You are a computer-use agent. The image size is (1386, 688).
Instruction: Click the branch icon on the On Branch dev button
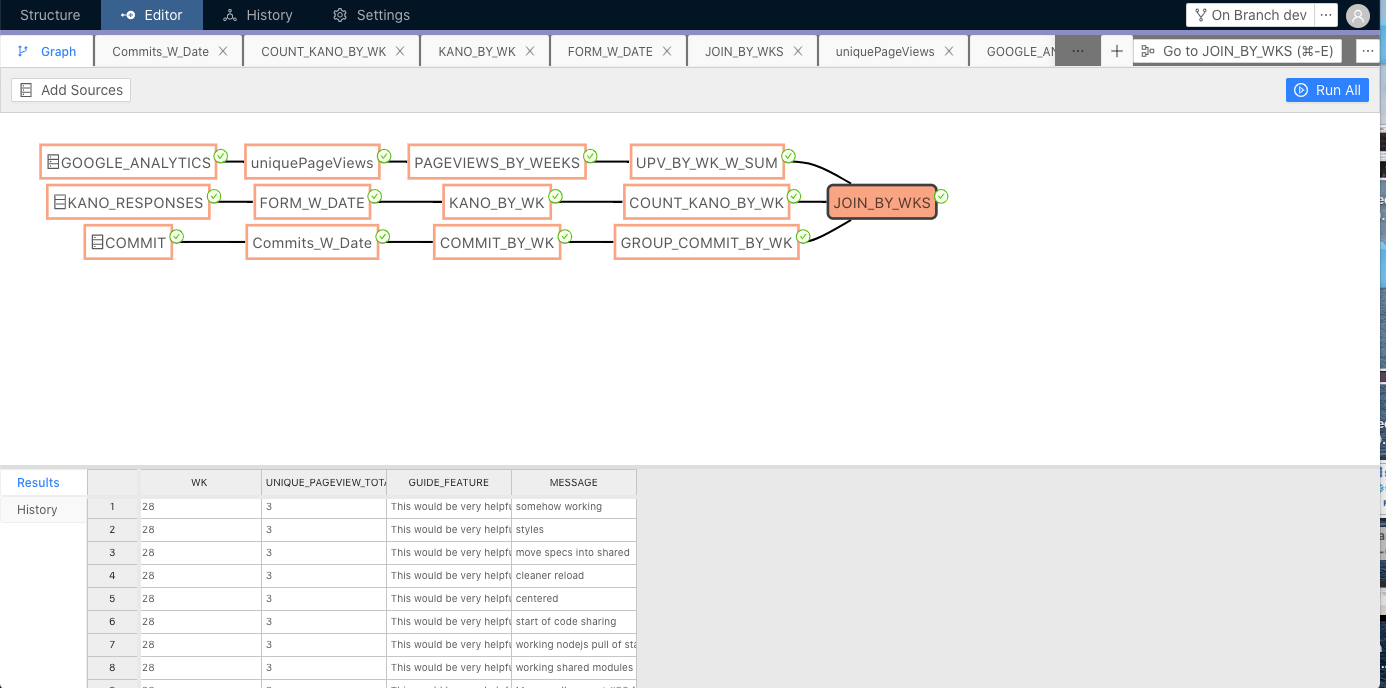(1201, 15)
